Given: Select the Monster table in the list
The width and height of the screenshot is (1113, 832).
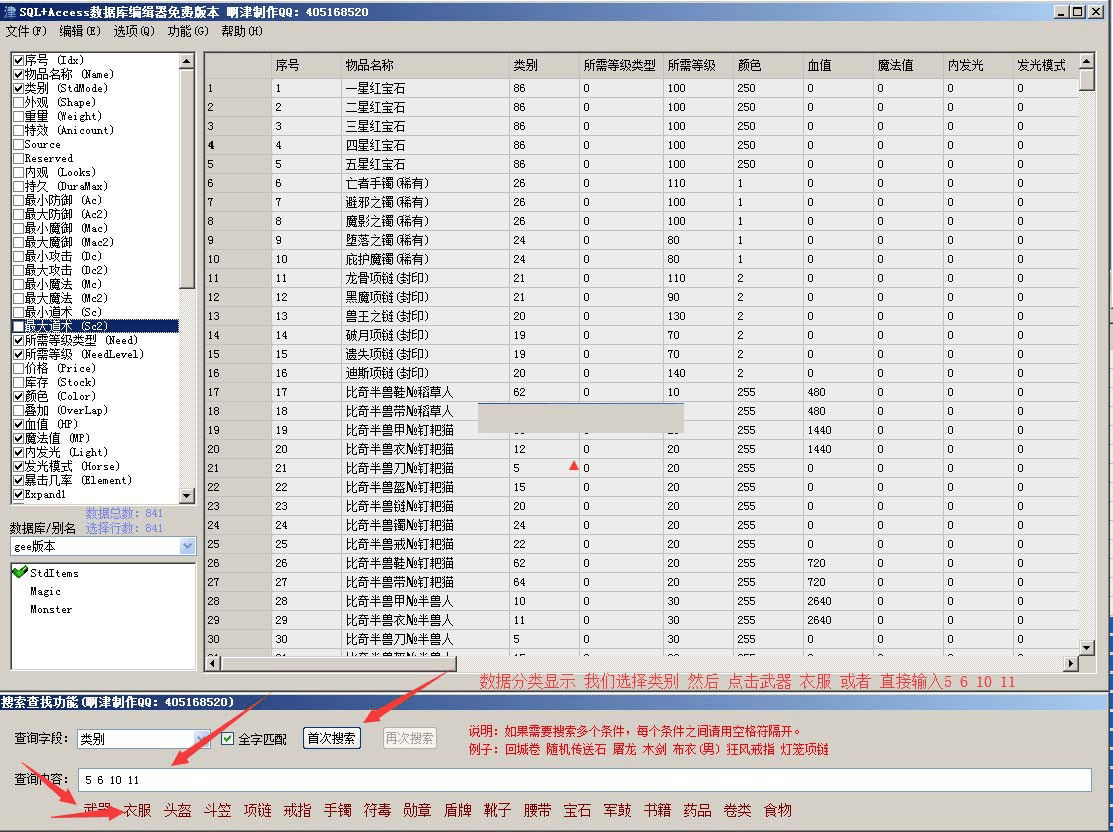Looking at the screenshot, I should click(51, 609).
